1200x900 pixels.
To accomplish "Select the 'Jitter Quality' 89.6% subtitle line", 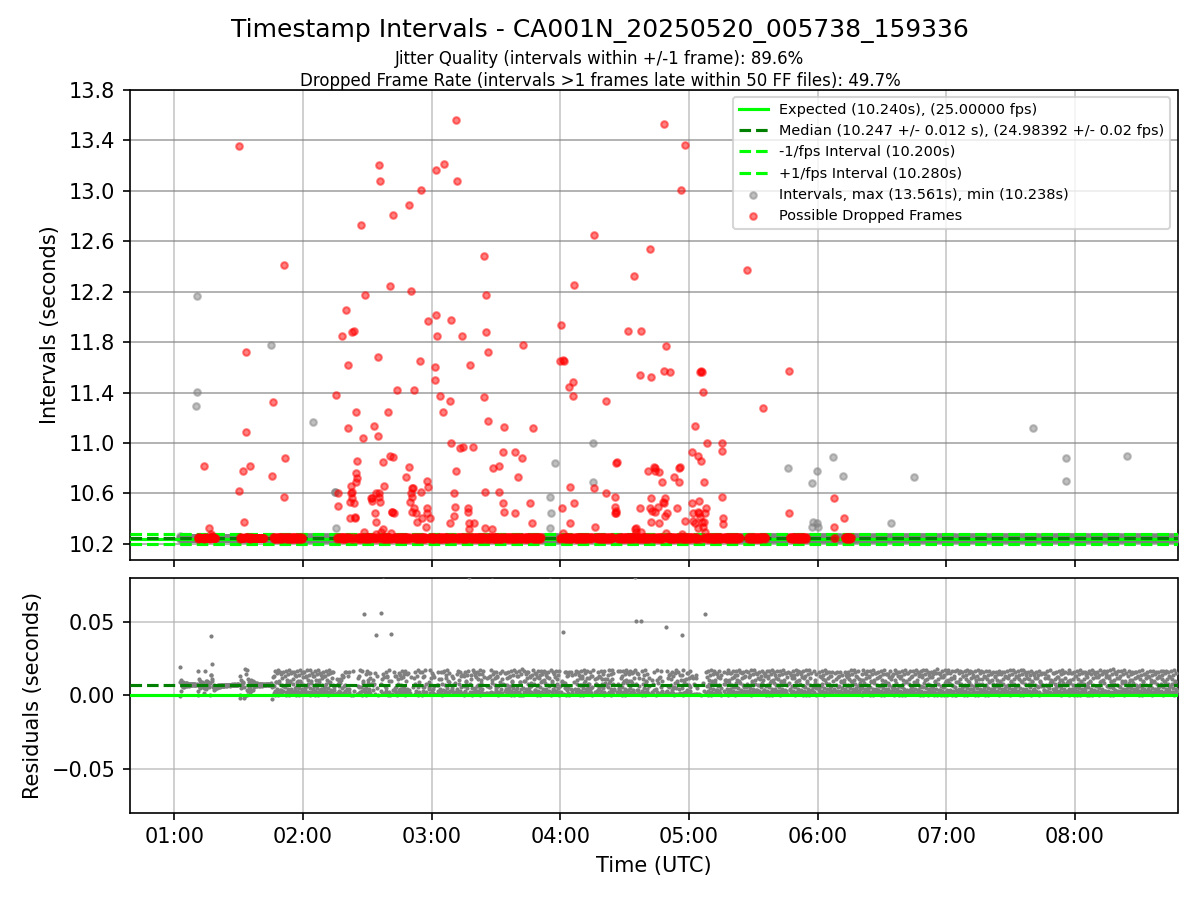I will click(599, 58).
